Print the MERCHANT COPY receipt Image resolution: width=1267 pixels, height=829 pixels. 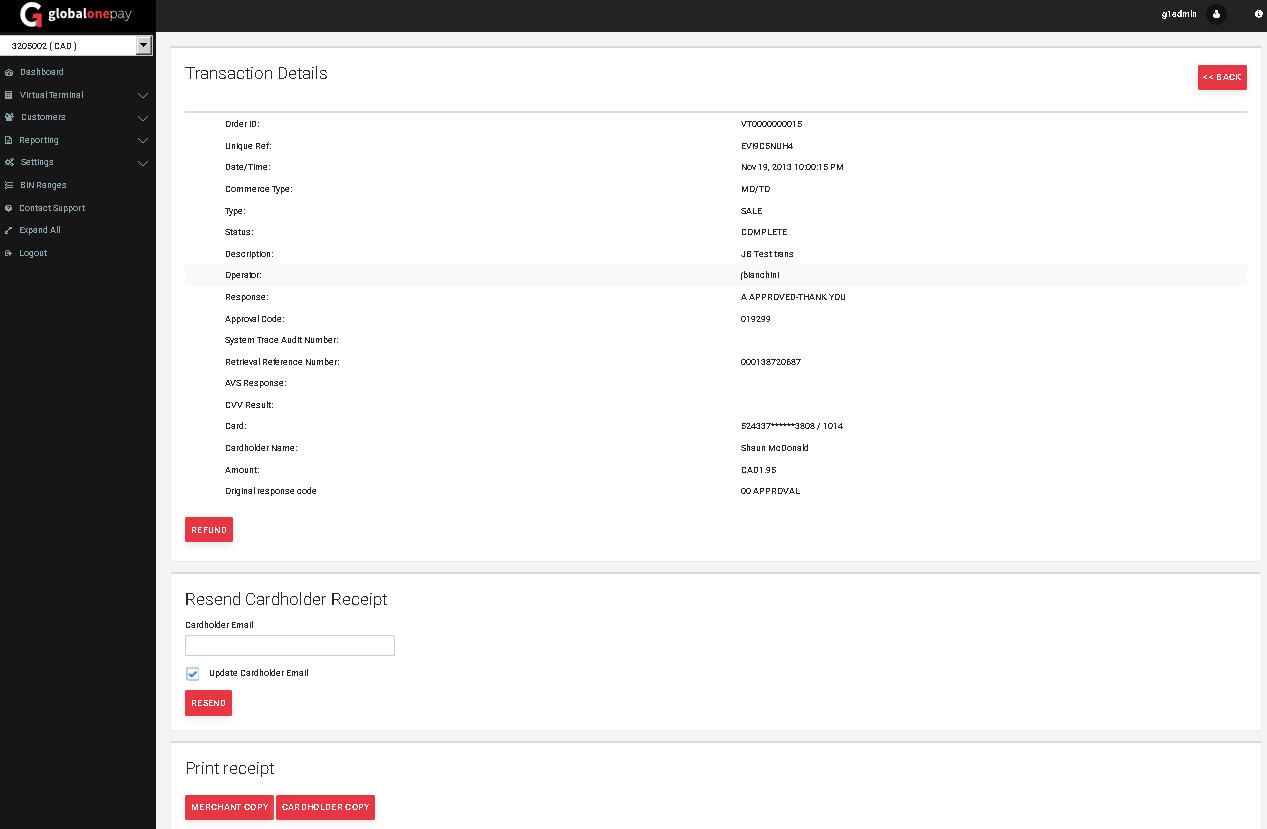[x=230, y=807]
